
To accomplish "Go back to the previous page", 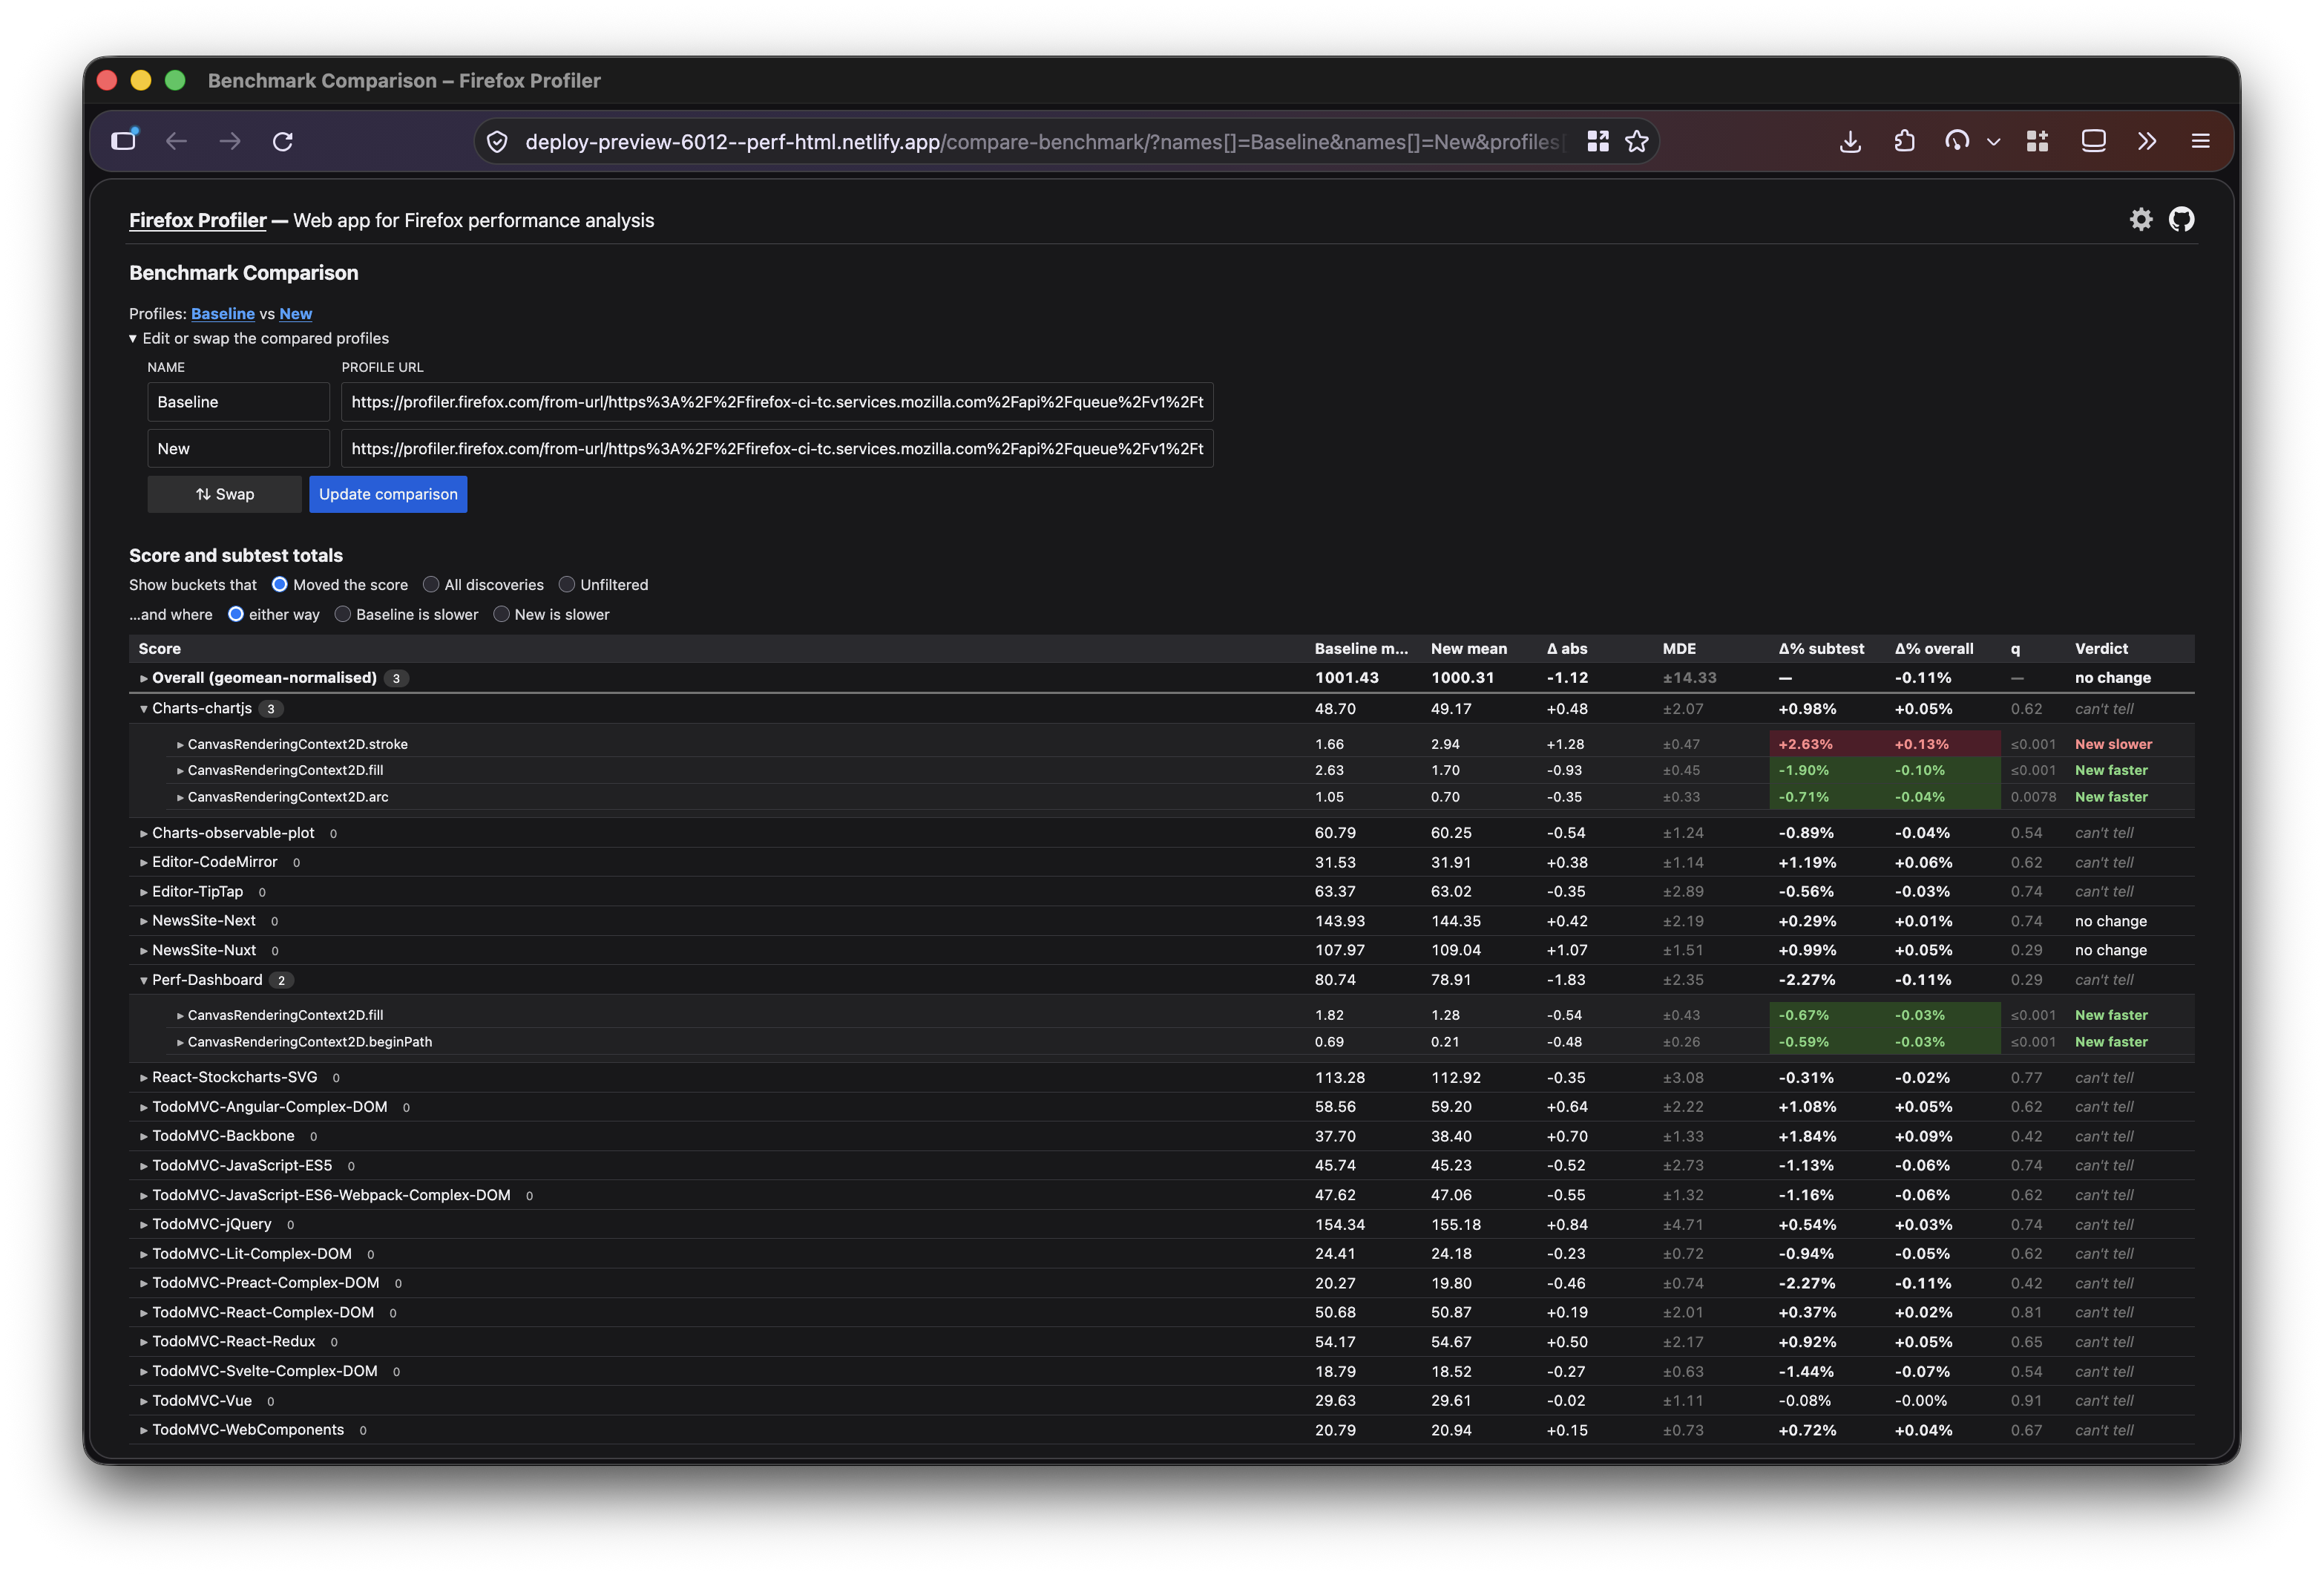I will click(x=177, y=141).
